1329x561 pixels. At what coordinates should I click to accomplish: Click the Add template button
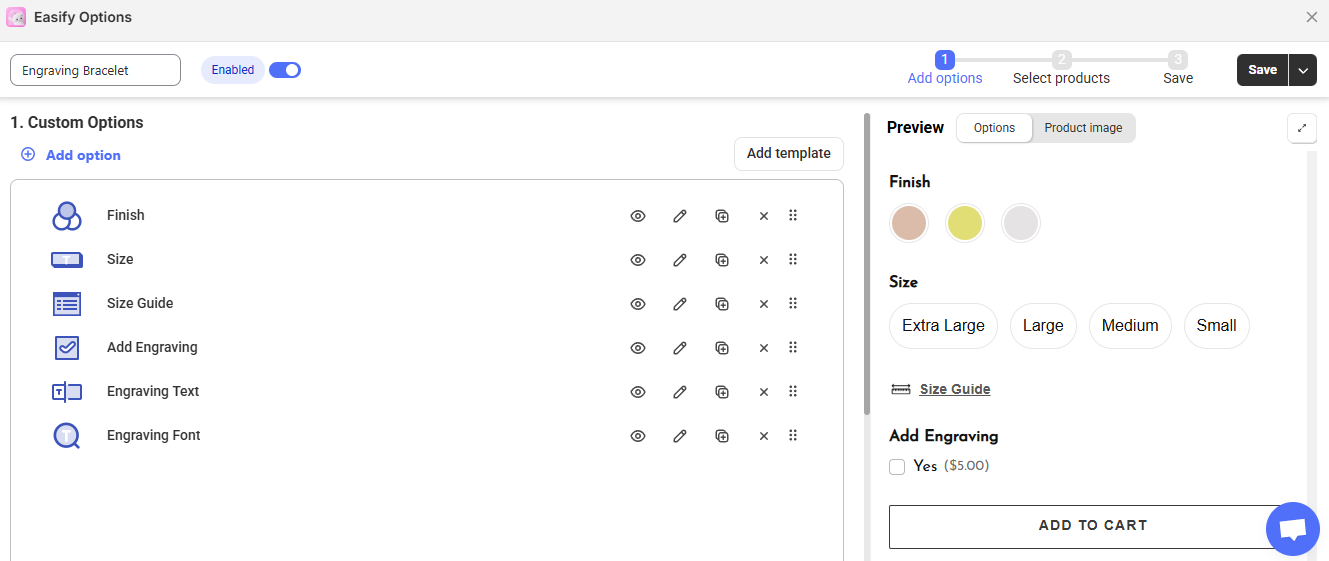(x=788, y=154)
